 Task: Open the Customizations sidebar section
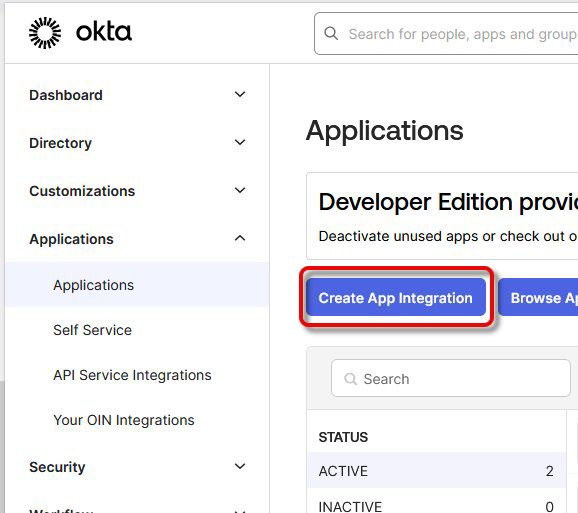point(82,191)
